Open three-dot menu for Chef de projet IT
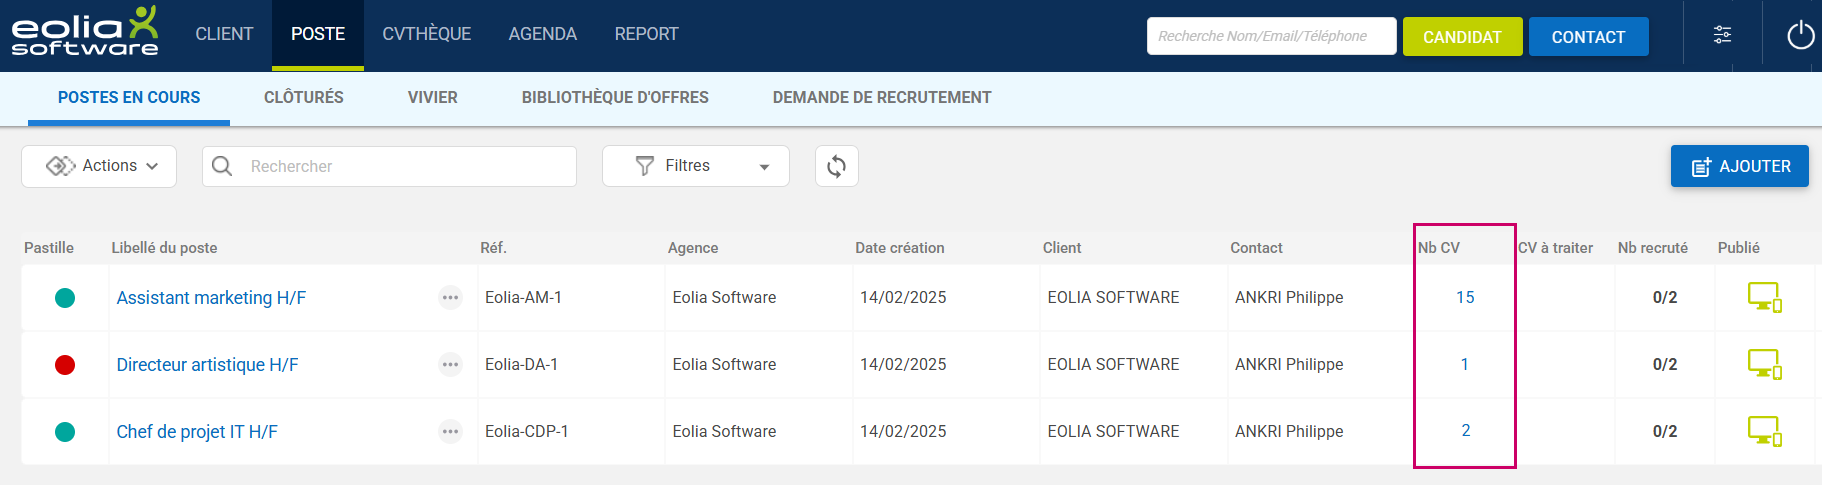Viewport: 1822px width, 485px height. [x=450, y=431]
